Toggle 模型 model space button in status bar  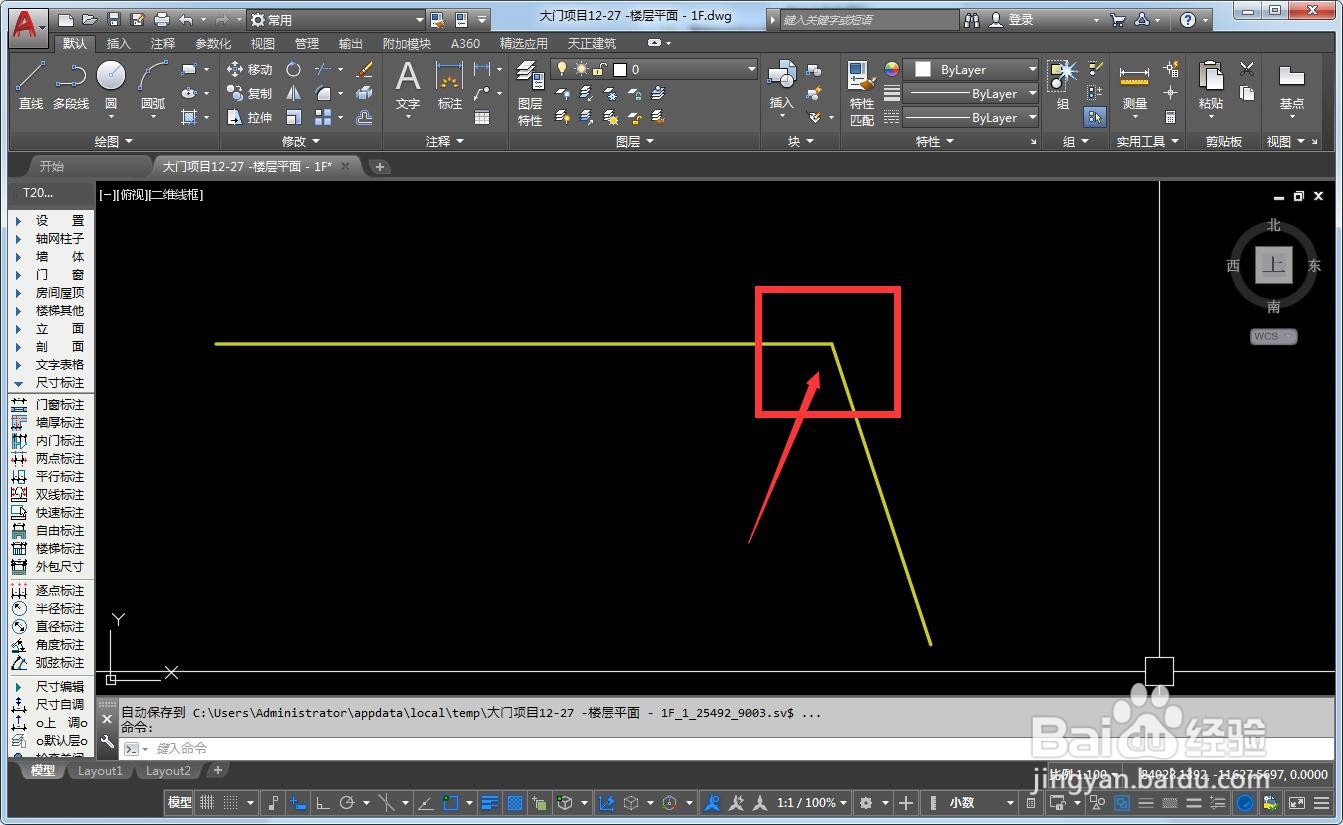tap(180, 802)
